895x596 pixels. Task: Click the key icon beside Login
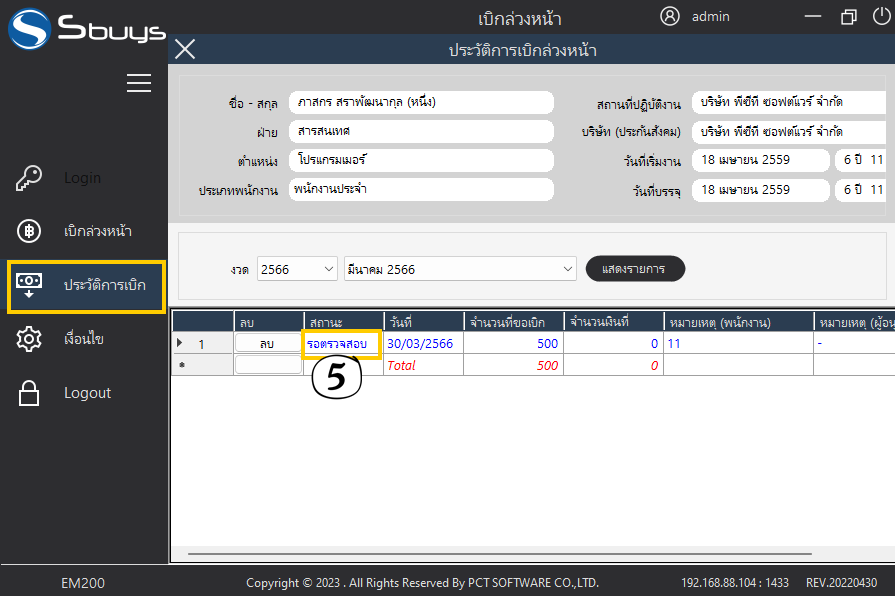[29, 178]
